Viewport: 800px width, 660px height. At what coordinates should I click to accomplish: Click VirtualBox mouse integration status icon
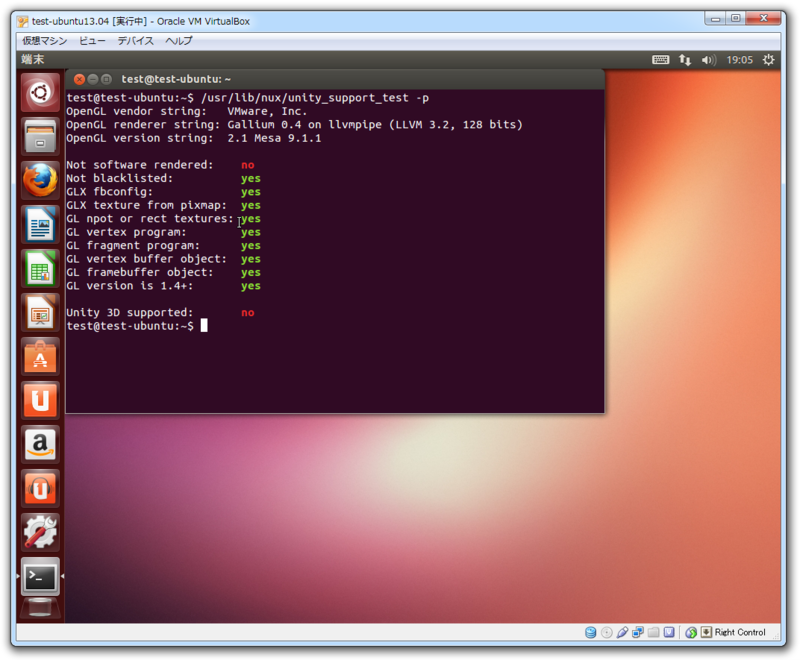(691, 632)
